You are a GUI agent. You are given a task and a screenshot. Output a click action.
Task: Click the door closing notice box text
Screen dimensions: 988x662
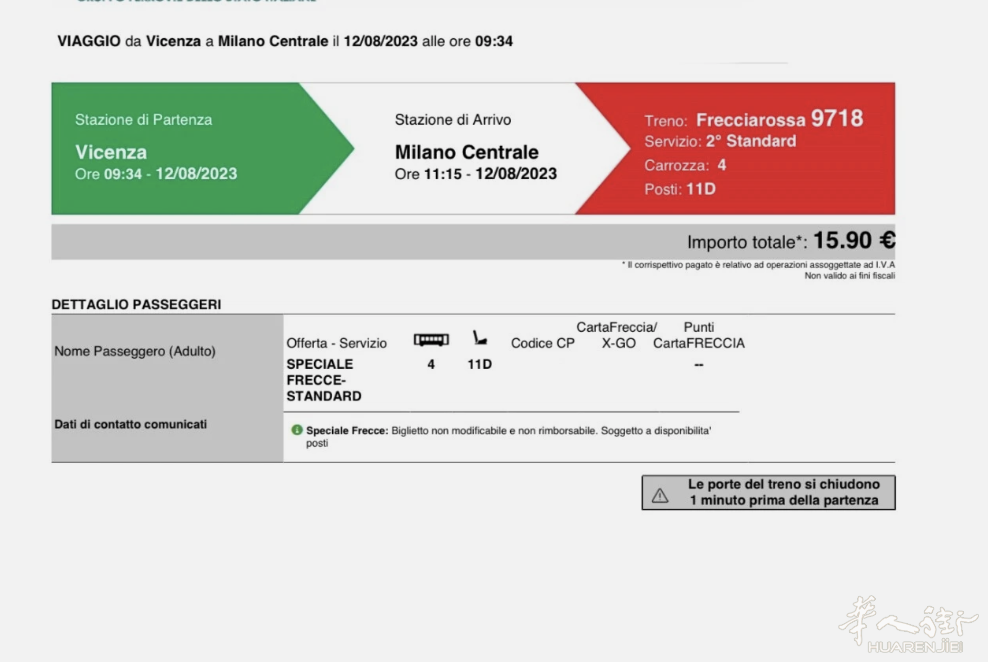783,492
